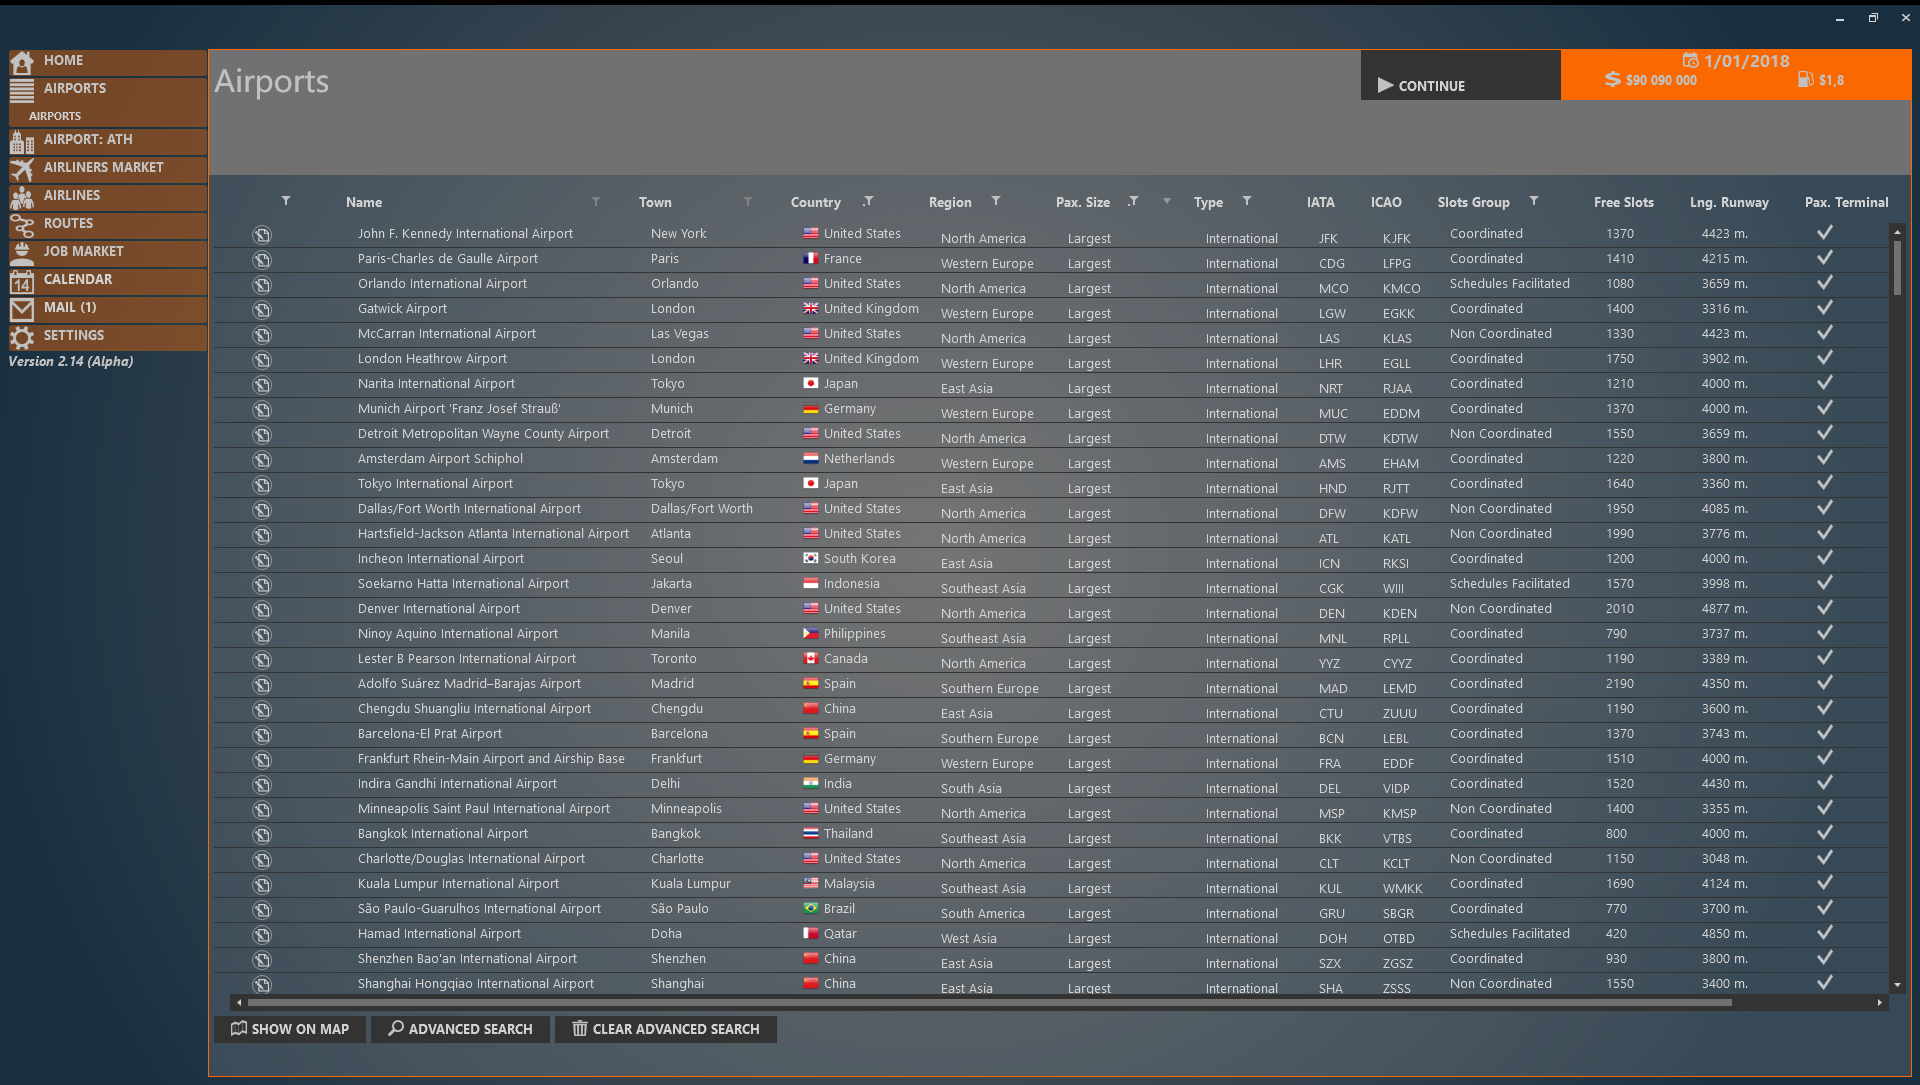Toggle Pax. Terminal check for JFK row
Screen dimensions: 1920x1085
pos(1825,232)
